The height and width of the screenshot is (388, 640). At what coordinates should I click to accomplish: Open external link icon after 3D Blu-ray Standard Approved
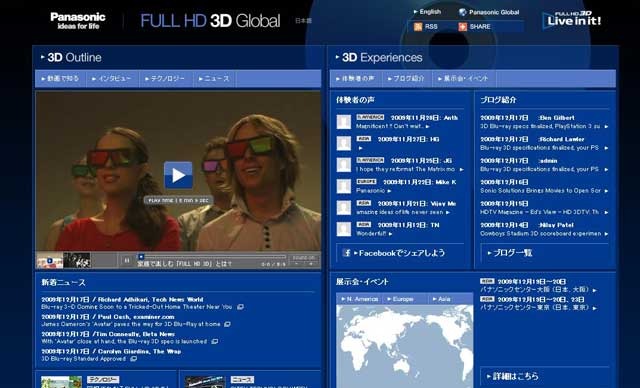coord(133,359)
